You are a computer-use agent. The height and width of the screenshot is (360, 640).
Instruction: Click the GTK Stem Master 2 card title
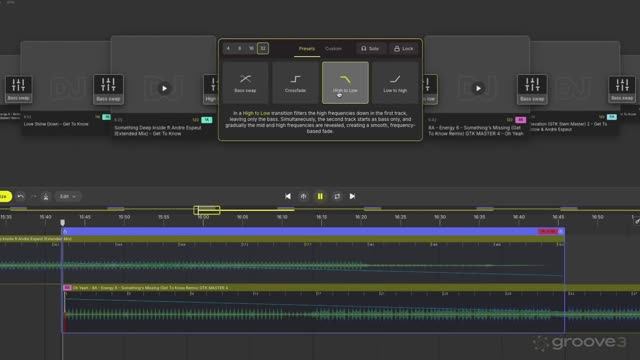(569, 127)
